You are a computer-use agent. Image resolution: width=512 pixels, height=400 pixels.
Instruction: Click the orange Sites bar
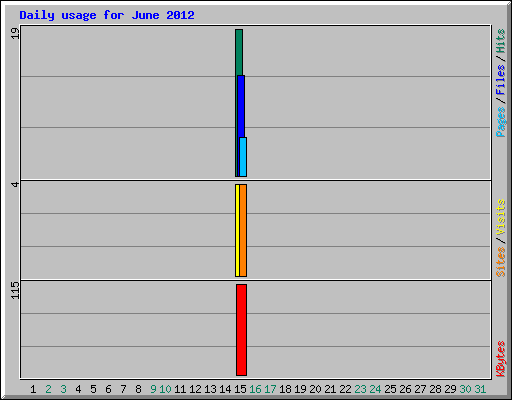243,230
